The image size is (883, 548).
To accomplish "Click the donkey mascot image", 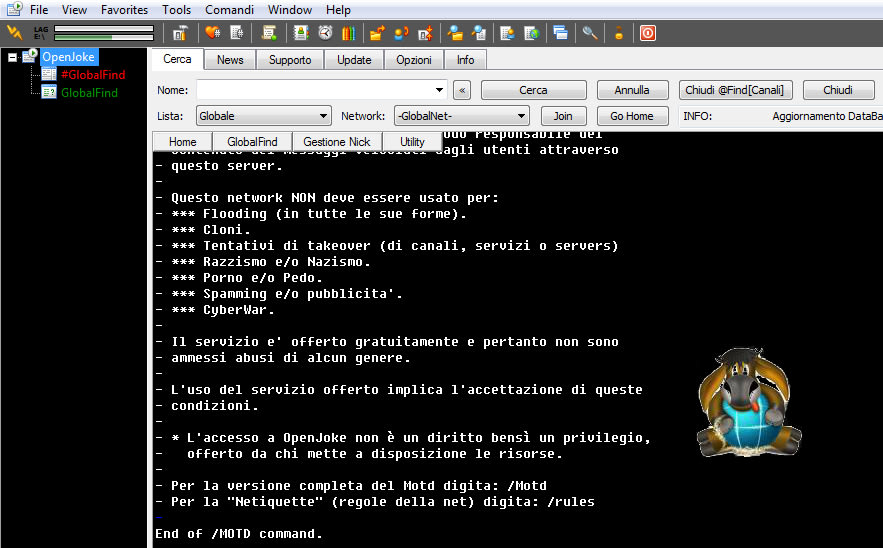I will [749, 402].
